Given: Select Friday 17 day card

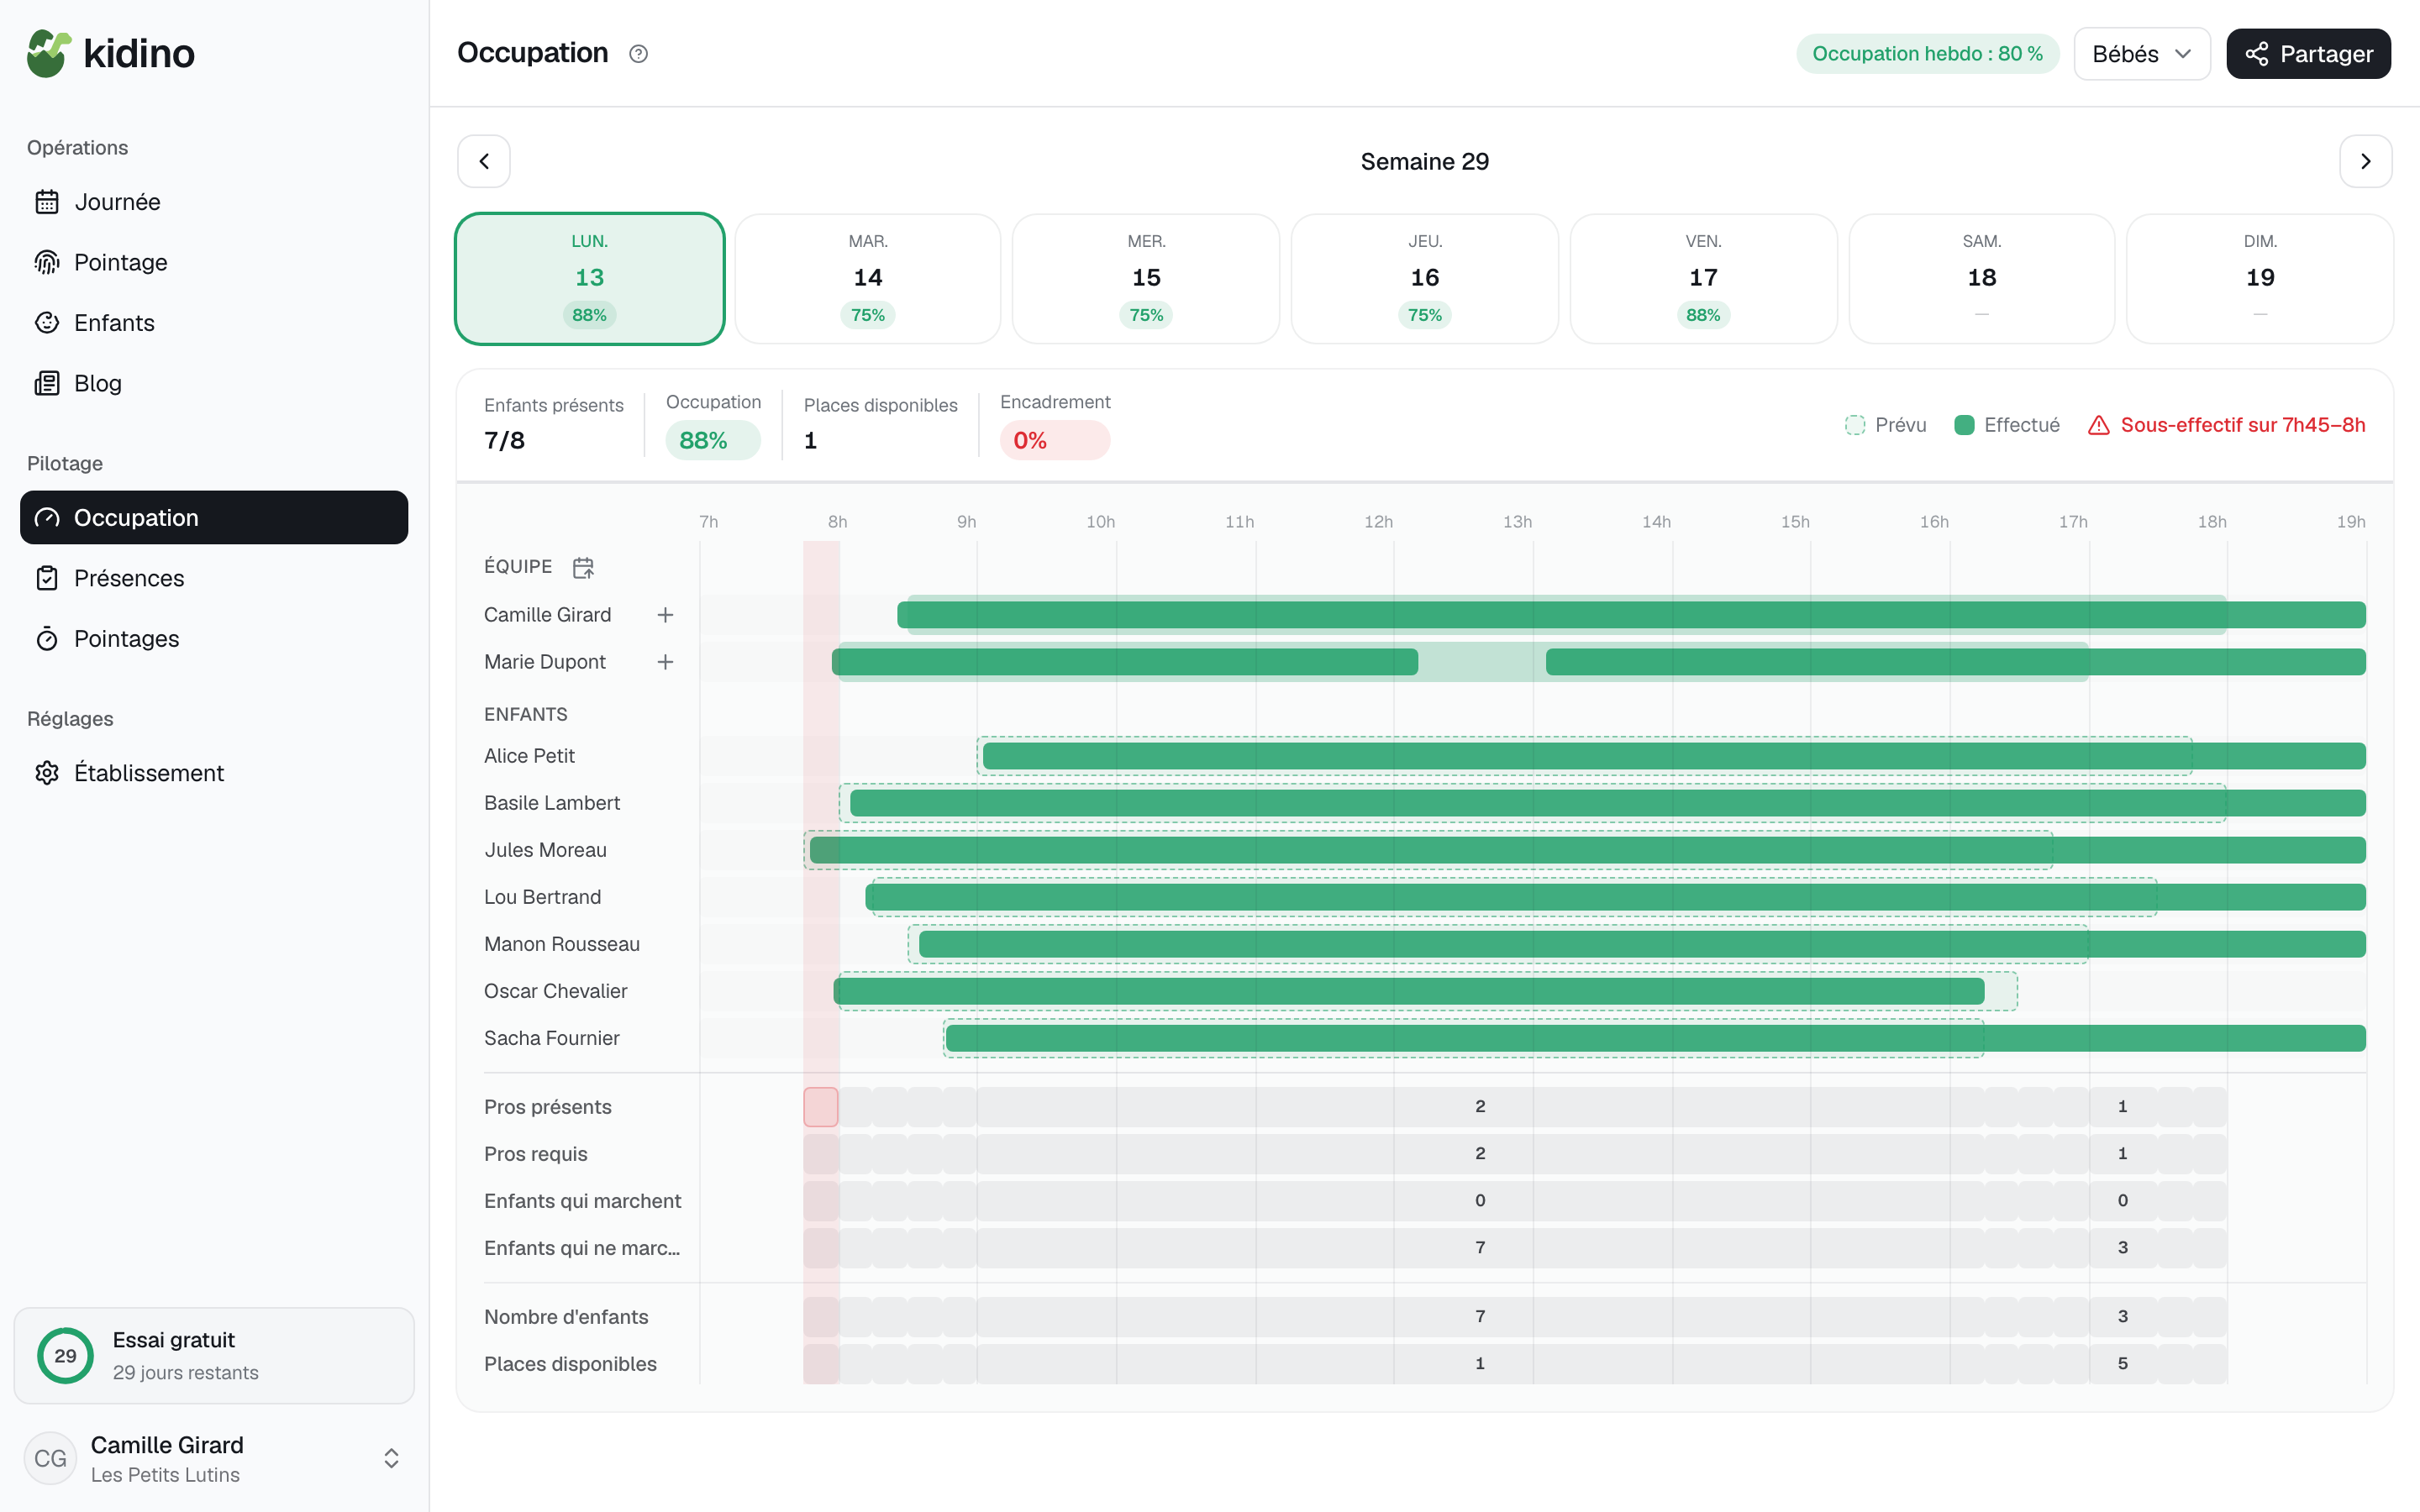Looking at the screenshot, I should point(1703,278).
